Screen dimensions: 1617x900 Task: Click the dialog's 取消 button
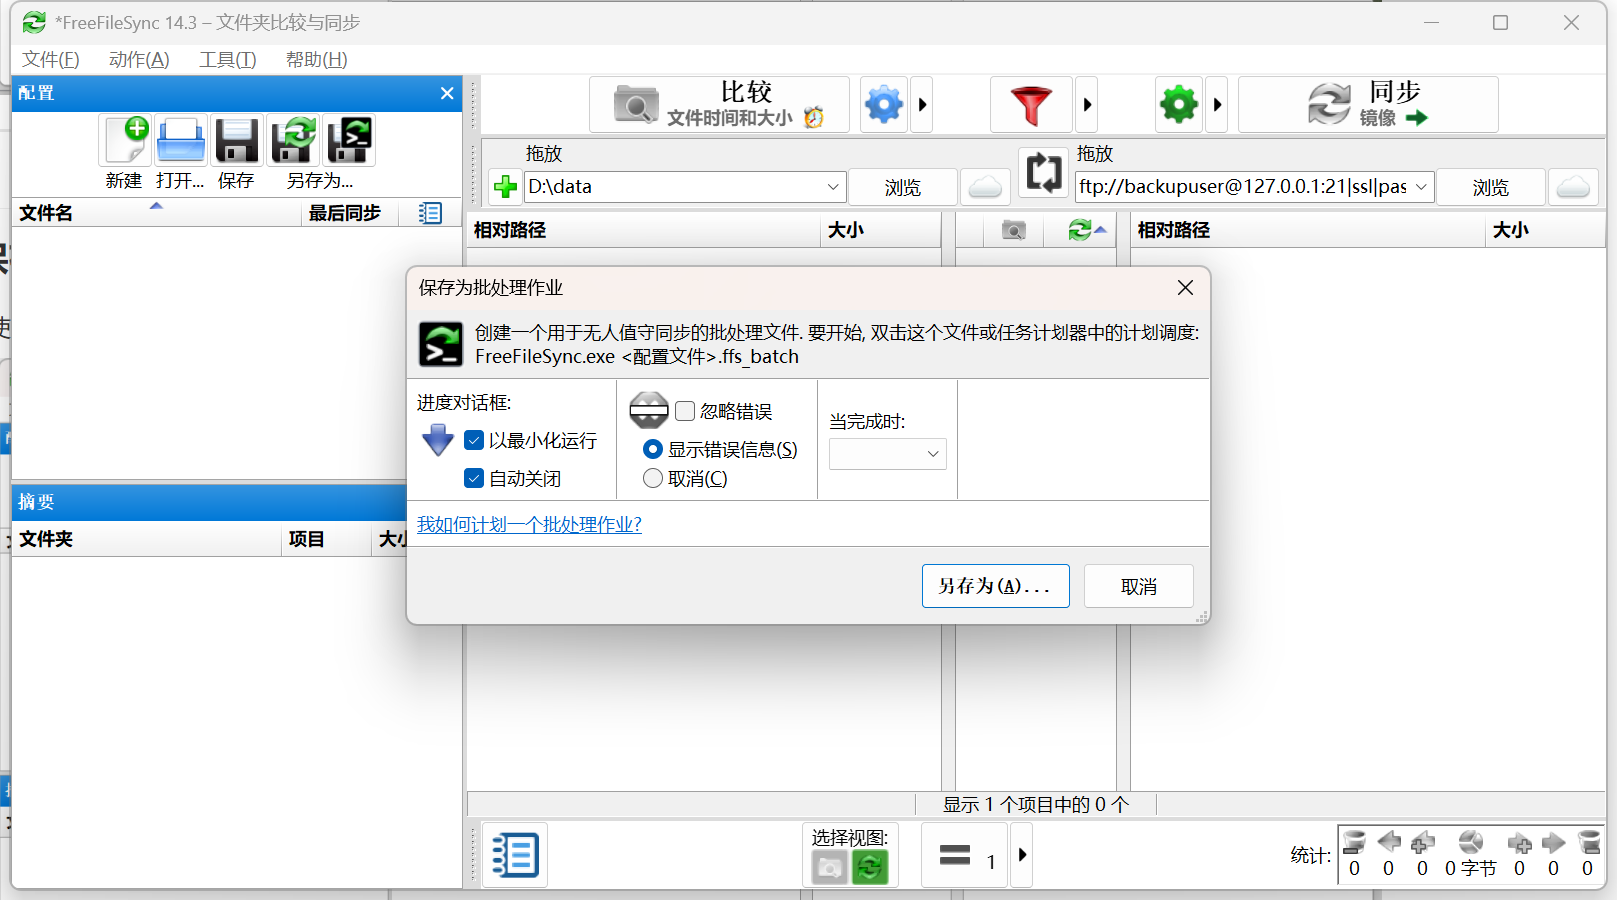point(1138,586)
